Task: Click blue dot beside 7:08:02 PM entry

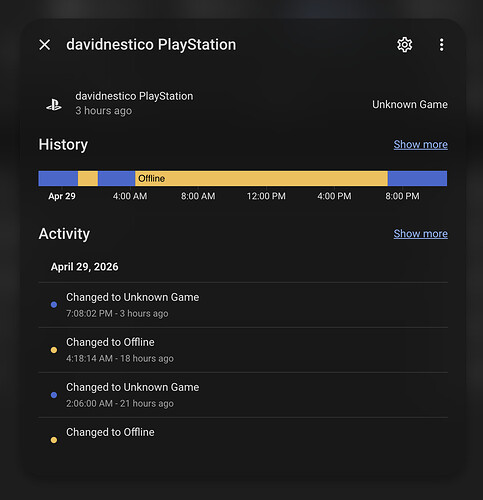Action: pyautogui.click(x=54, y=305)
